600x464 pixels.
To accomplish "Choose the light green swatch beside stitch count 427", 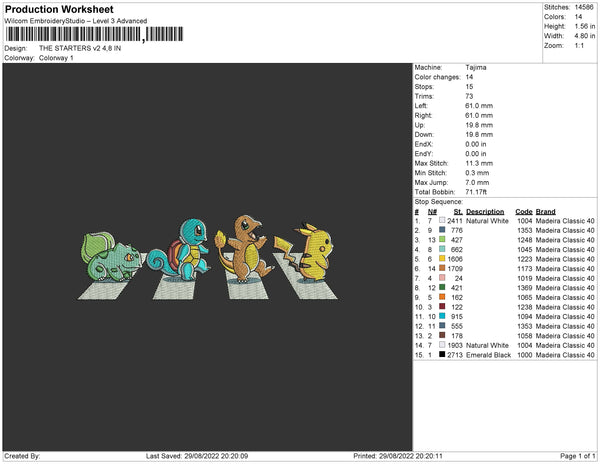I will pos(442,239).
